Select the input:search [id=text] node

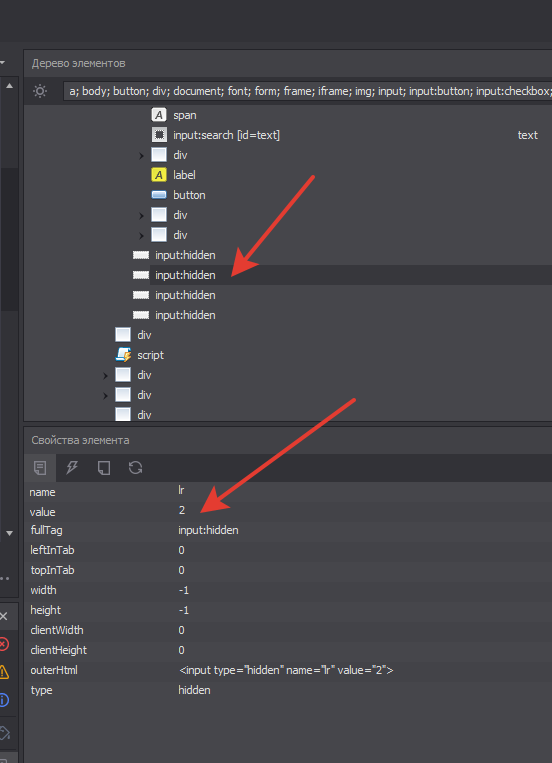[226, 135]
